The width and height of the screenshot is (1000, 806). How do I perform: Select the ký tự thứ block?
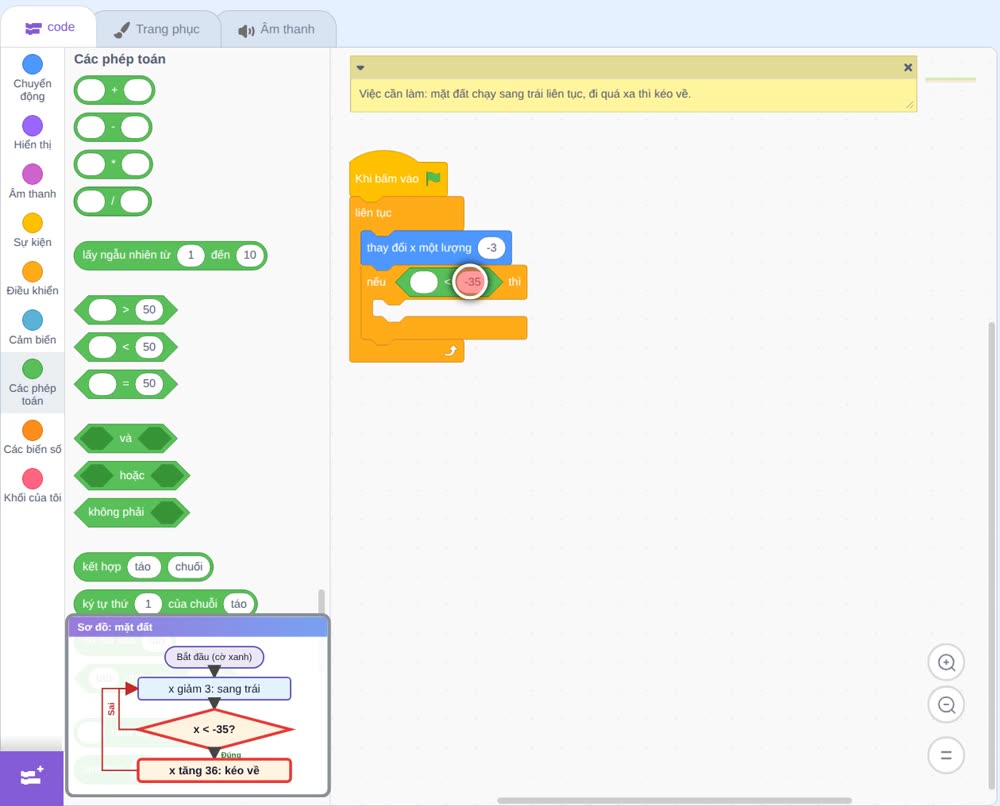[x=166, y=603]
